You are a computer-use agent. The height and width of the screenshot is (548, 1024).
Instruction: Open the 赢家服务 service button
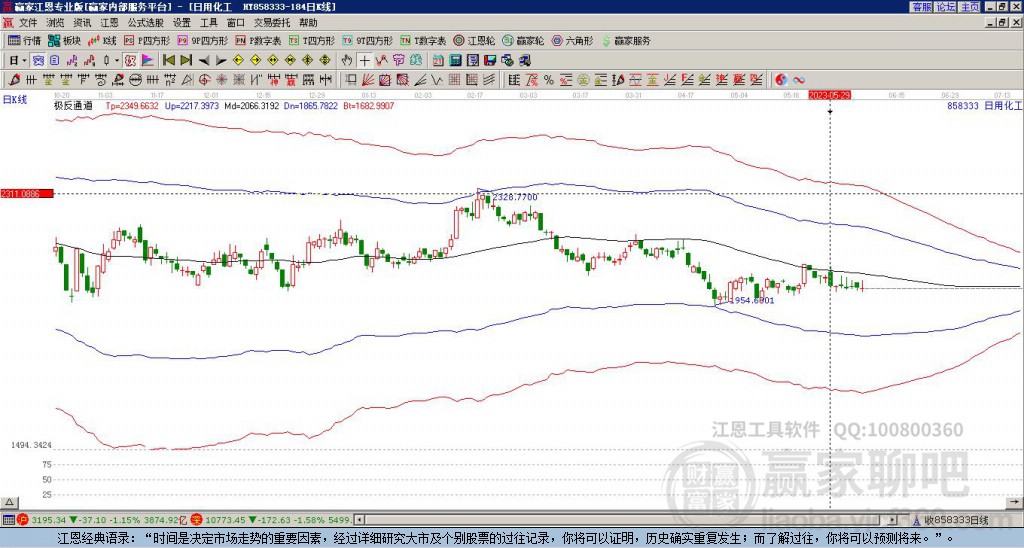(625, 40)
